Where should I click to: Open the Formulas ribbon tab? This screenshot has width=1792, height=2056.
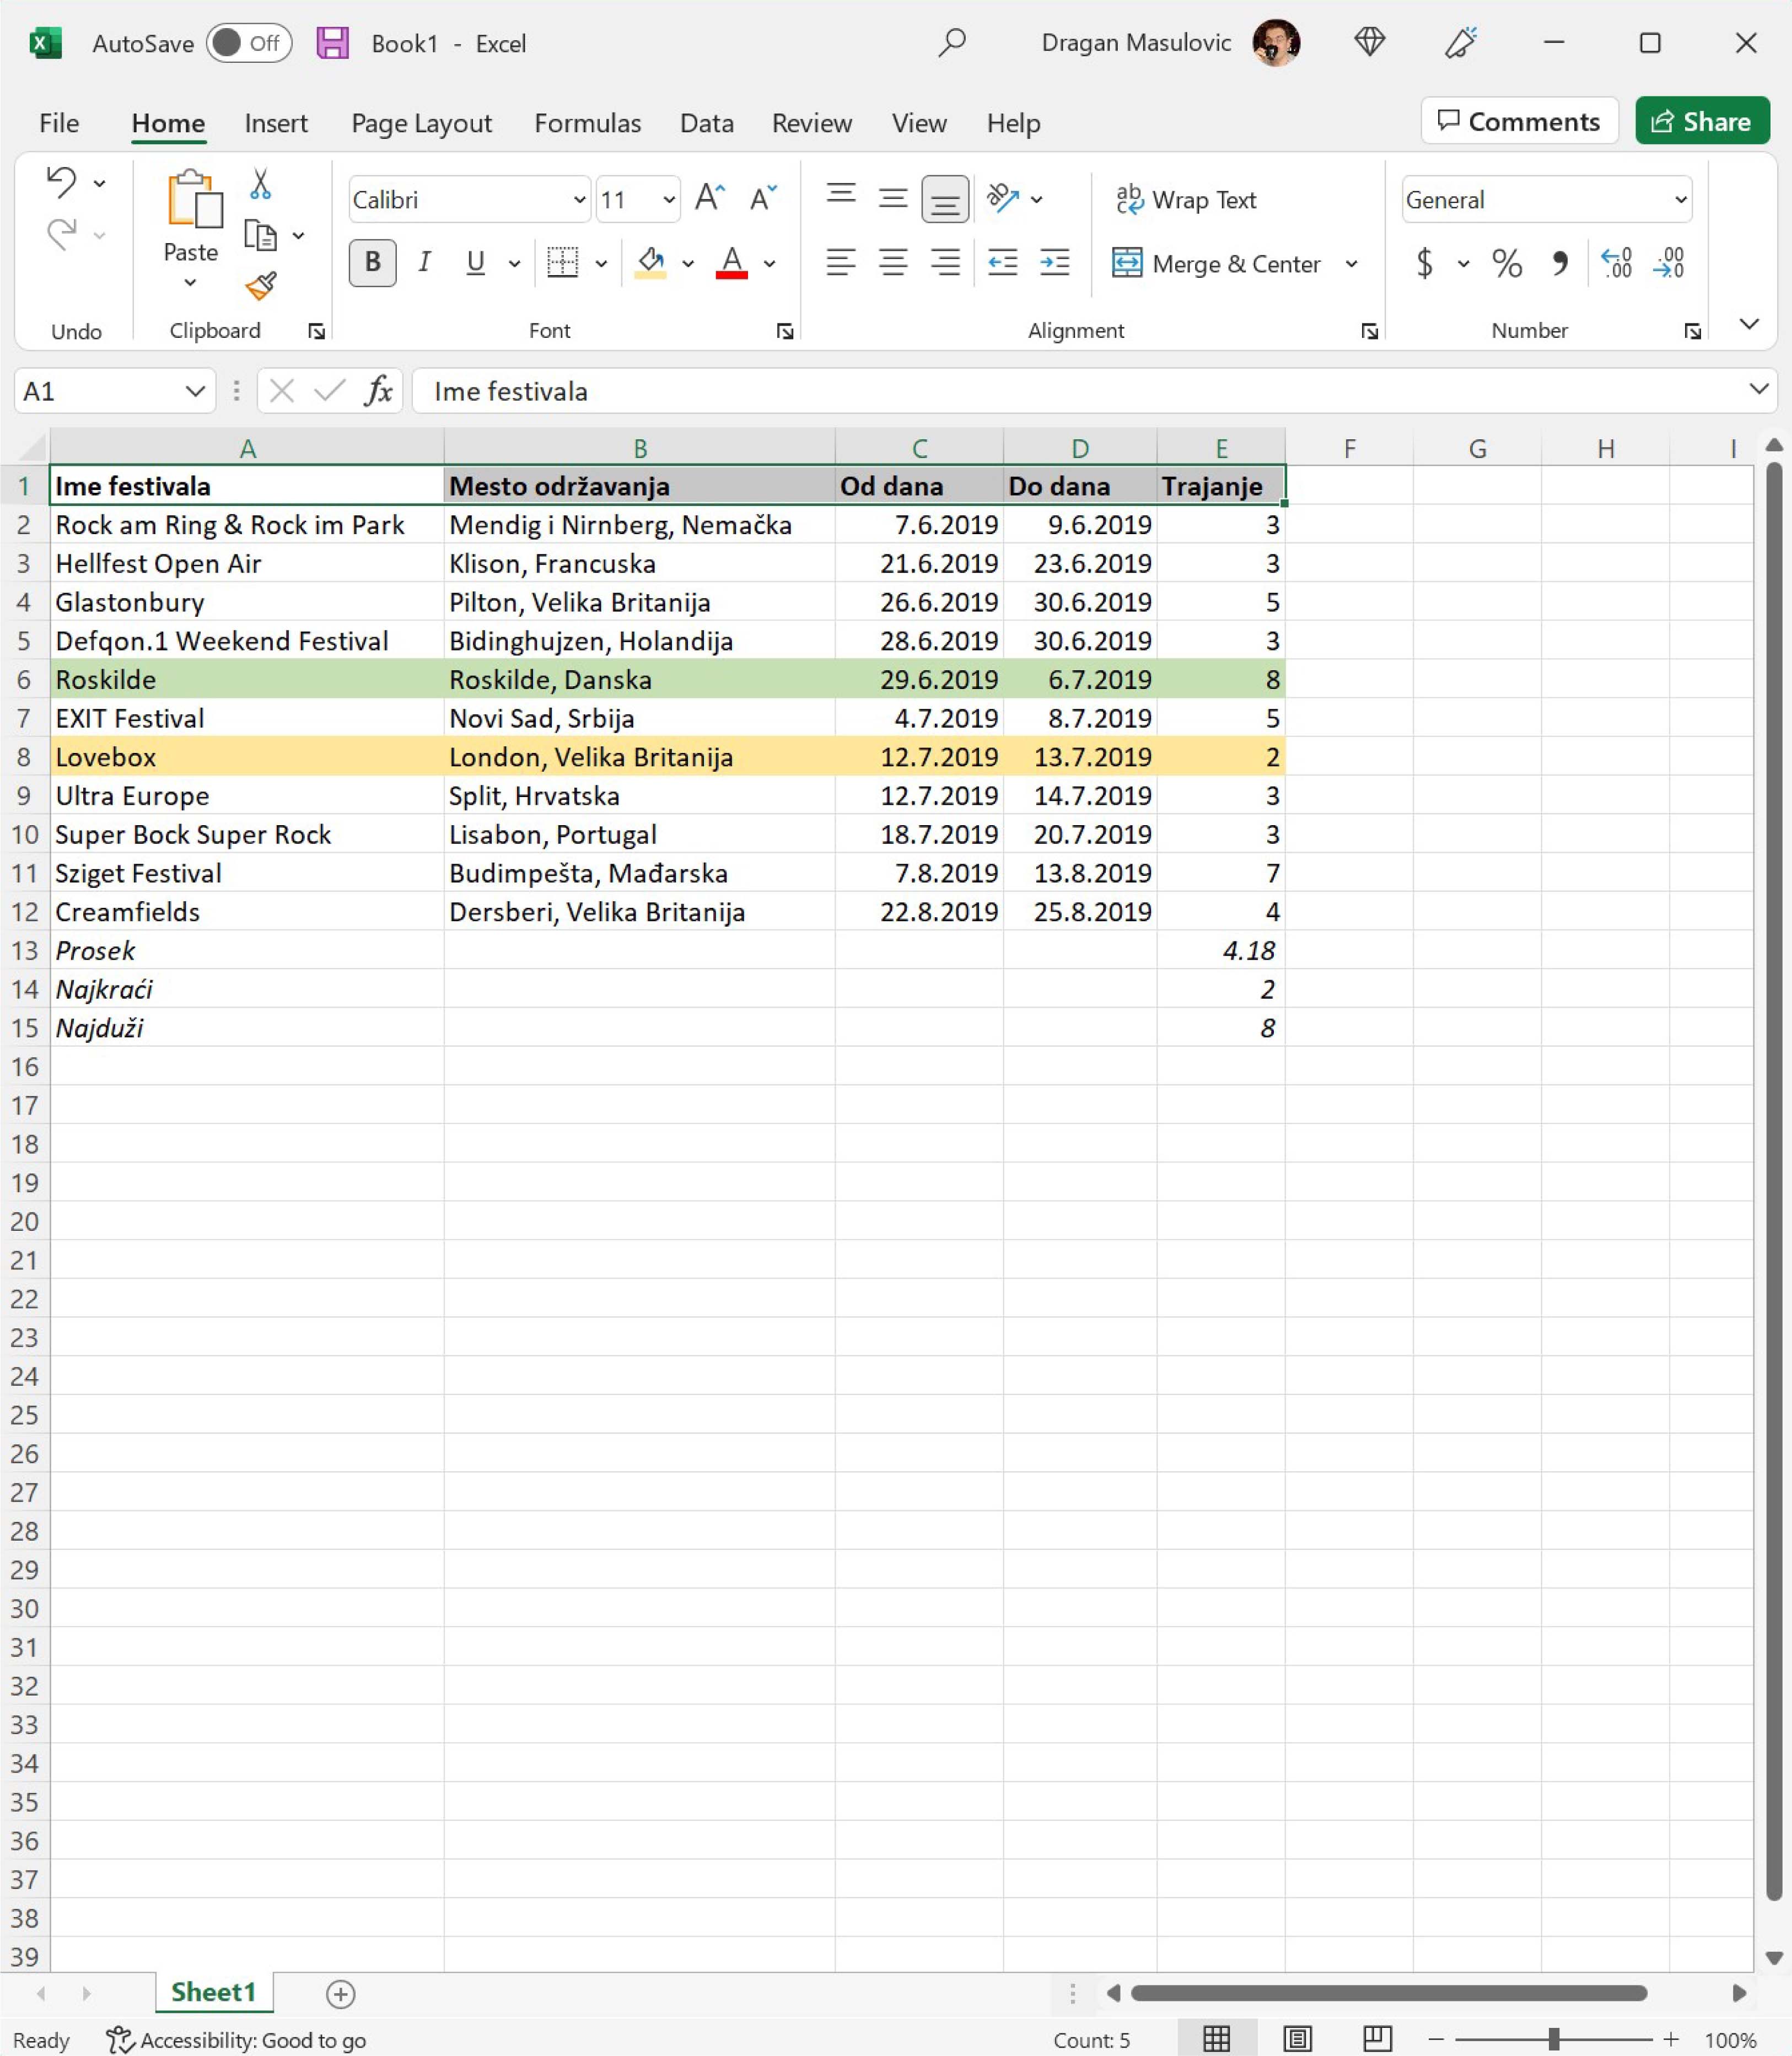pyautogui.click(x=587, y=123)
